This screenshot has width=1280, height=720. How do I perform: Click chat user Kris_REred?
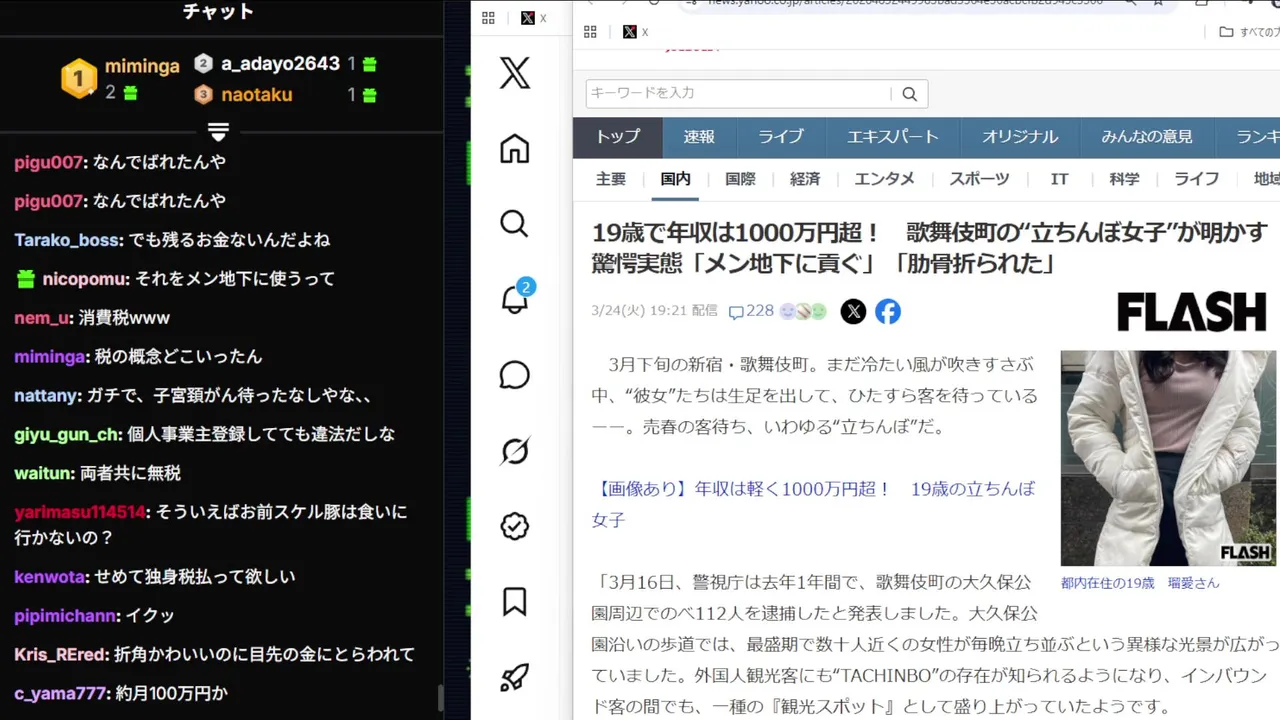tap(59, 654)
